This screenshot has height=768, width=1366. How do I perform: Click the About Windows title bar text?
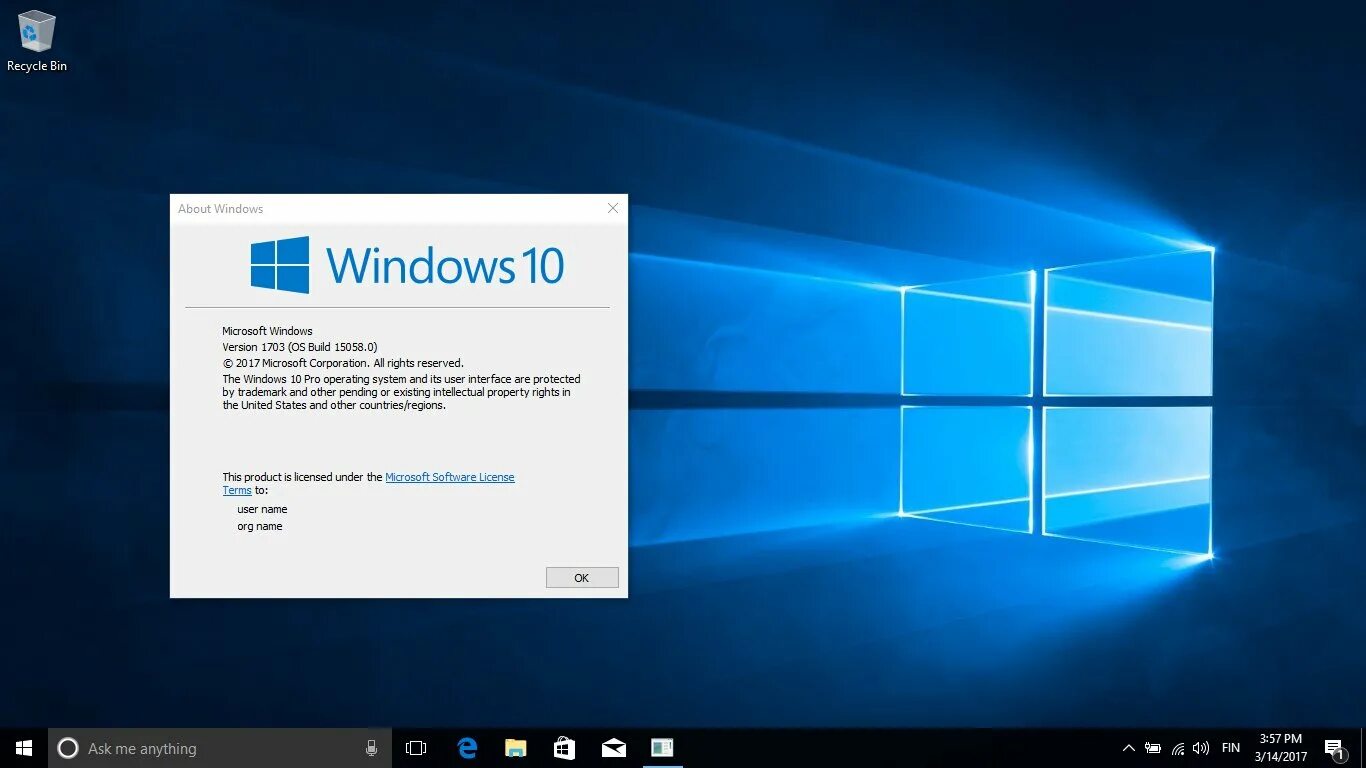pos(220,209)
